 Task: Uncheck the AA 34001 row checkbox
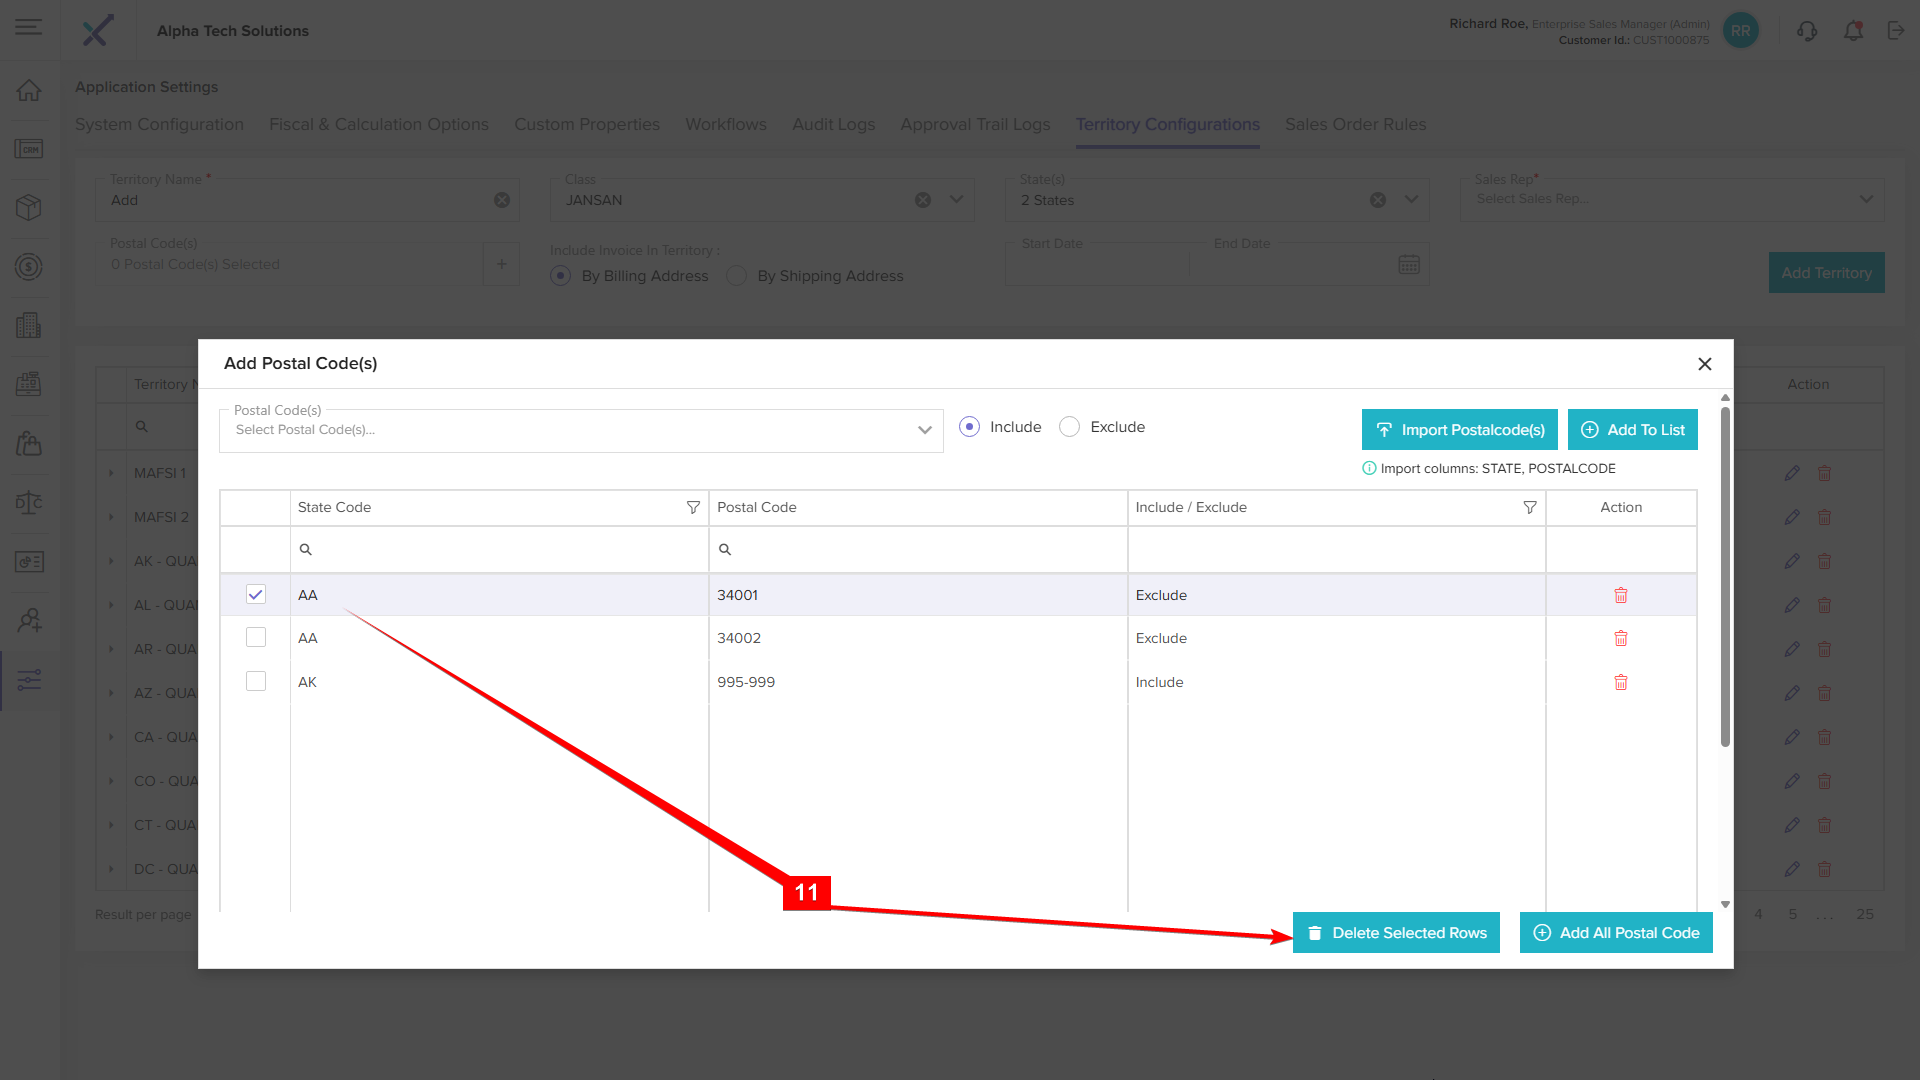[x=256, y=595]
